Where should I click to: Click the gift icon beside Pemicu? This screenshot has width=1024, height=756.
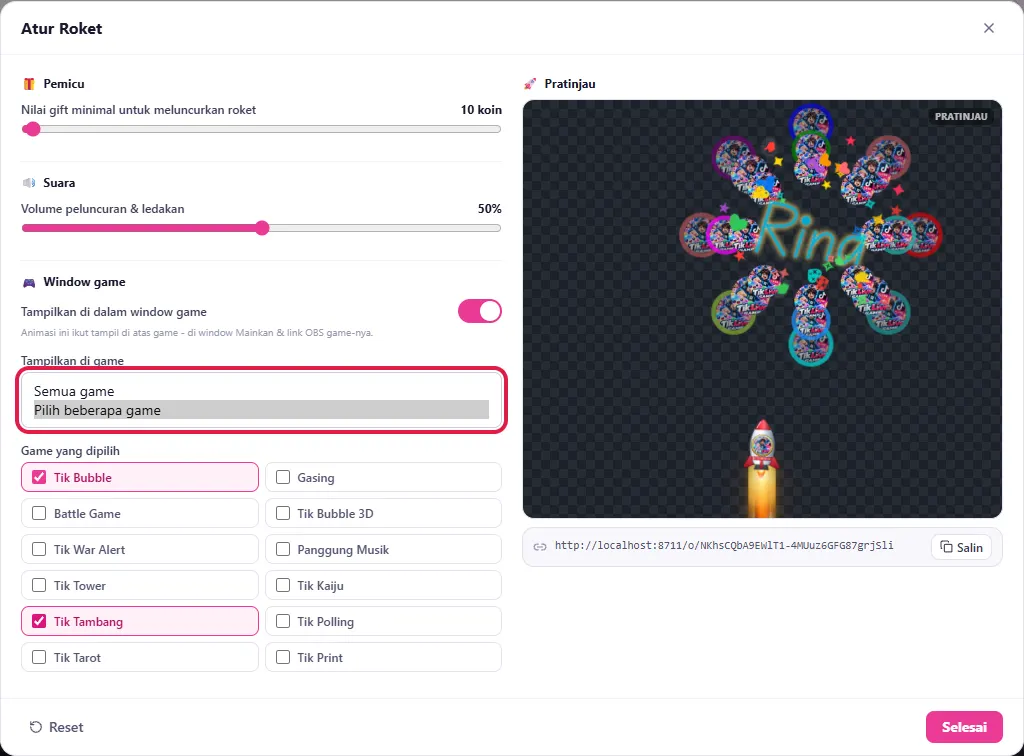tap(29, 84)
